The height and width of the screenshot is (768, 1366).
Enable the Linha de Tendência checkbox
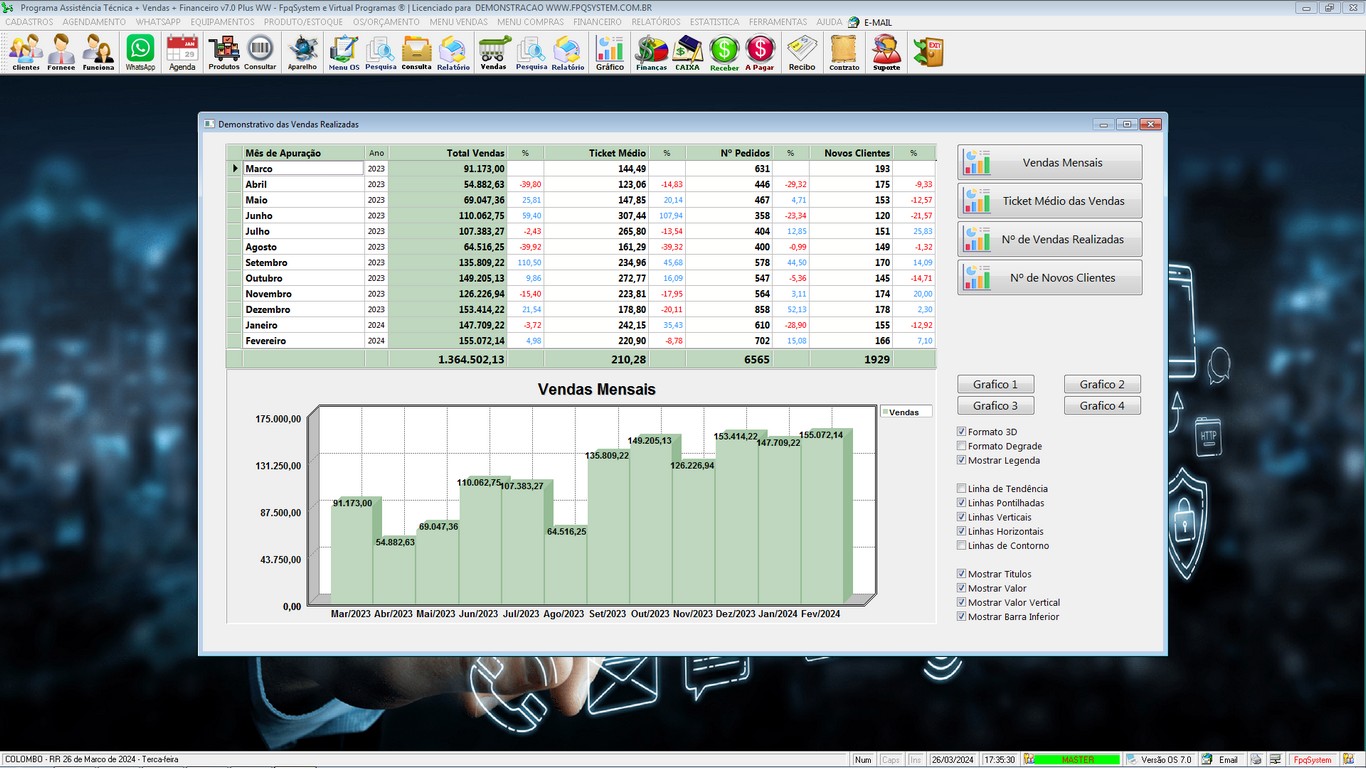[x=962, y=489]
